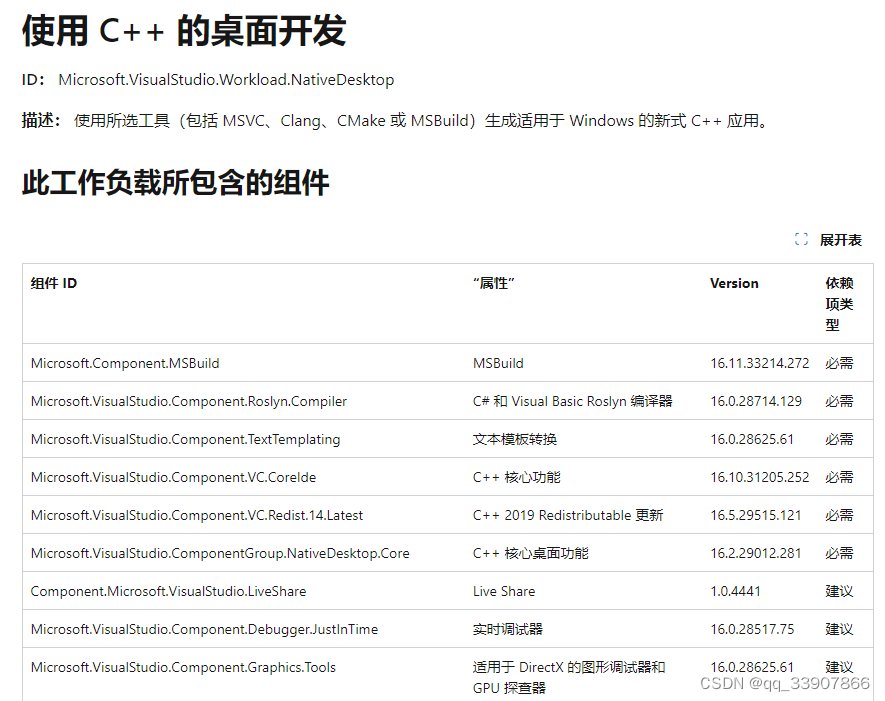Click version 16.2.29012.281
885x701 pixels.
756,553
